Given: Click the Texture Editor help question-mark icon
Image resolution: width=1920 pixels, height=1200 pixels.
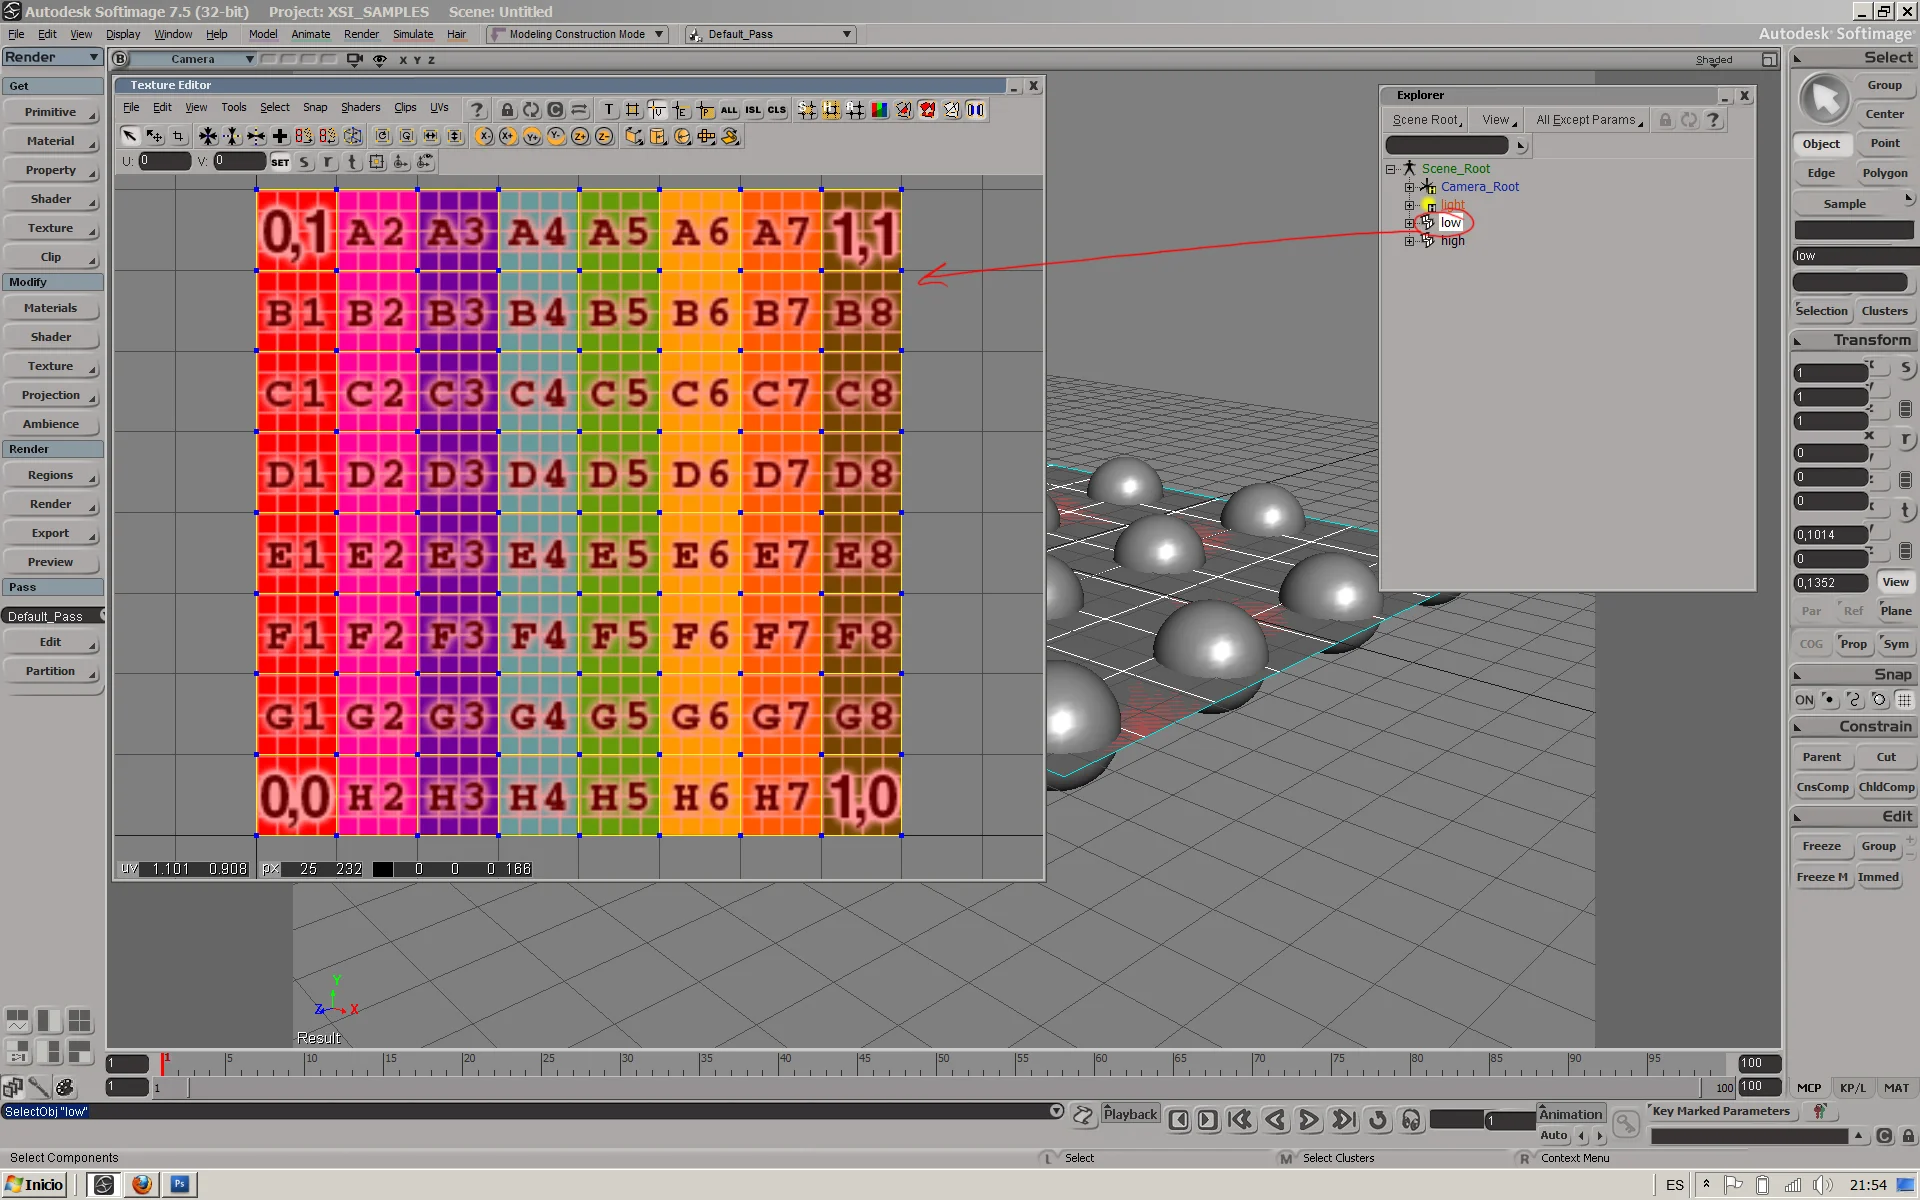Looking at the screenshot, I should (x=477, y=110).
